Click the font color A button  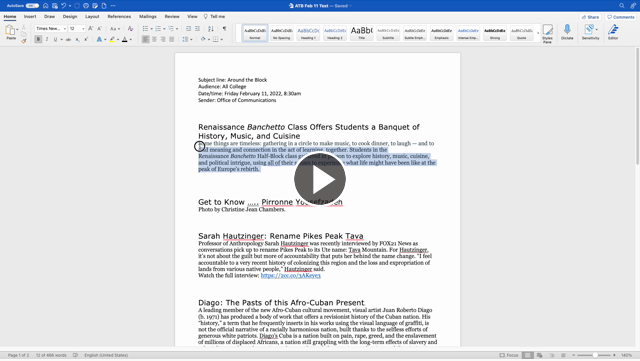click(125, 40)
